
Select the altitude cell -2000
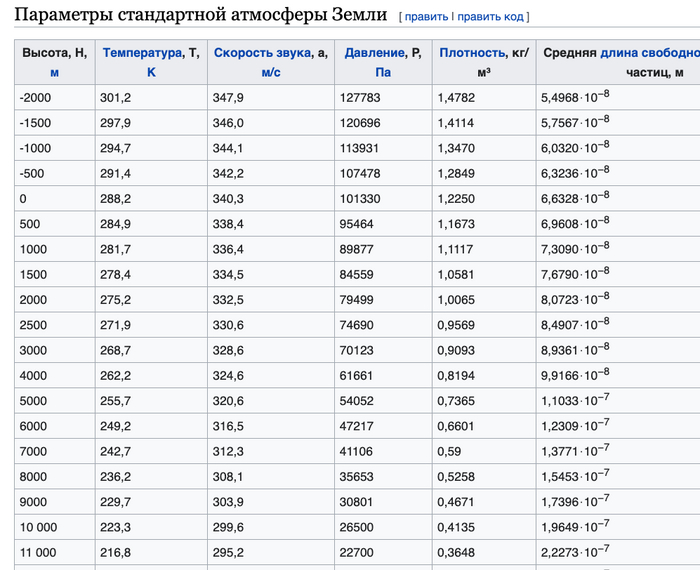[x=37, y=97]
